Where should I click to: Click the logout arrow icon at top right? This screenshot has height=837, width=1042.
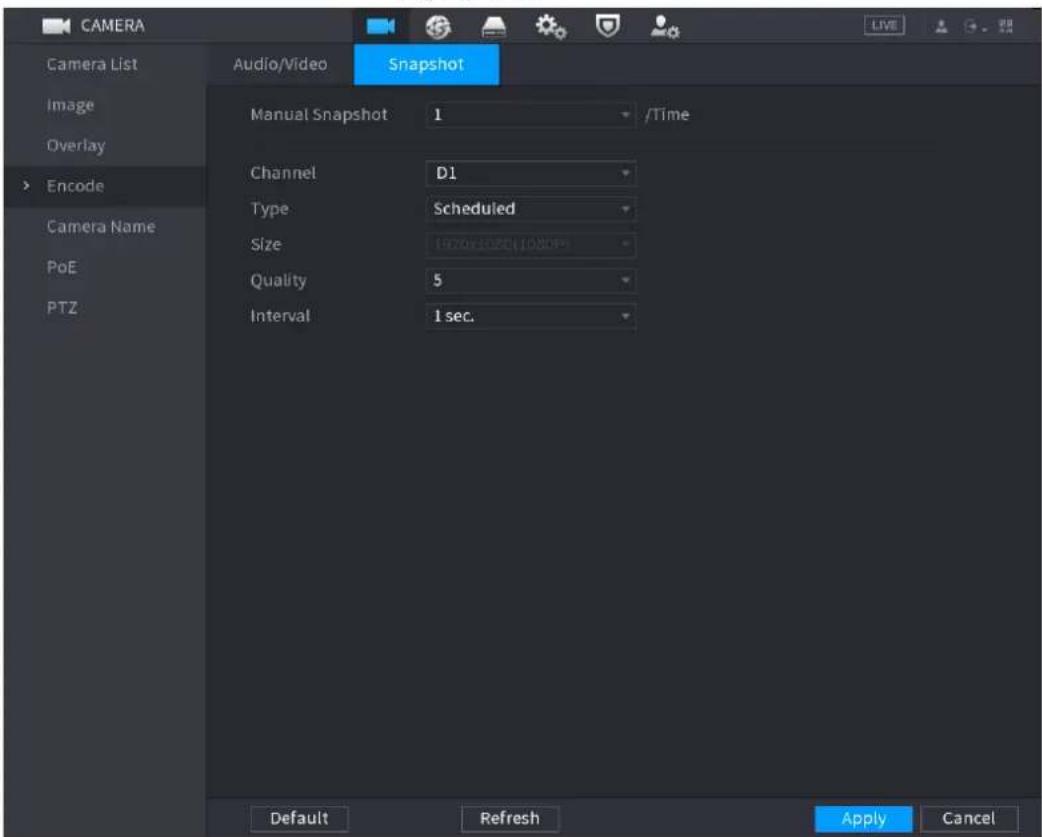(973, 27)
